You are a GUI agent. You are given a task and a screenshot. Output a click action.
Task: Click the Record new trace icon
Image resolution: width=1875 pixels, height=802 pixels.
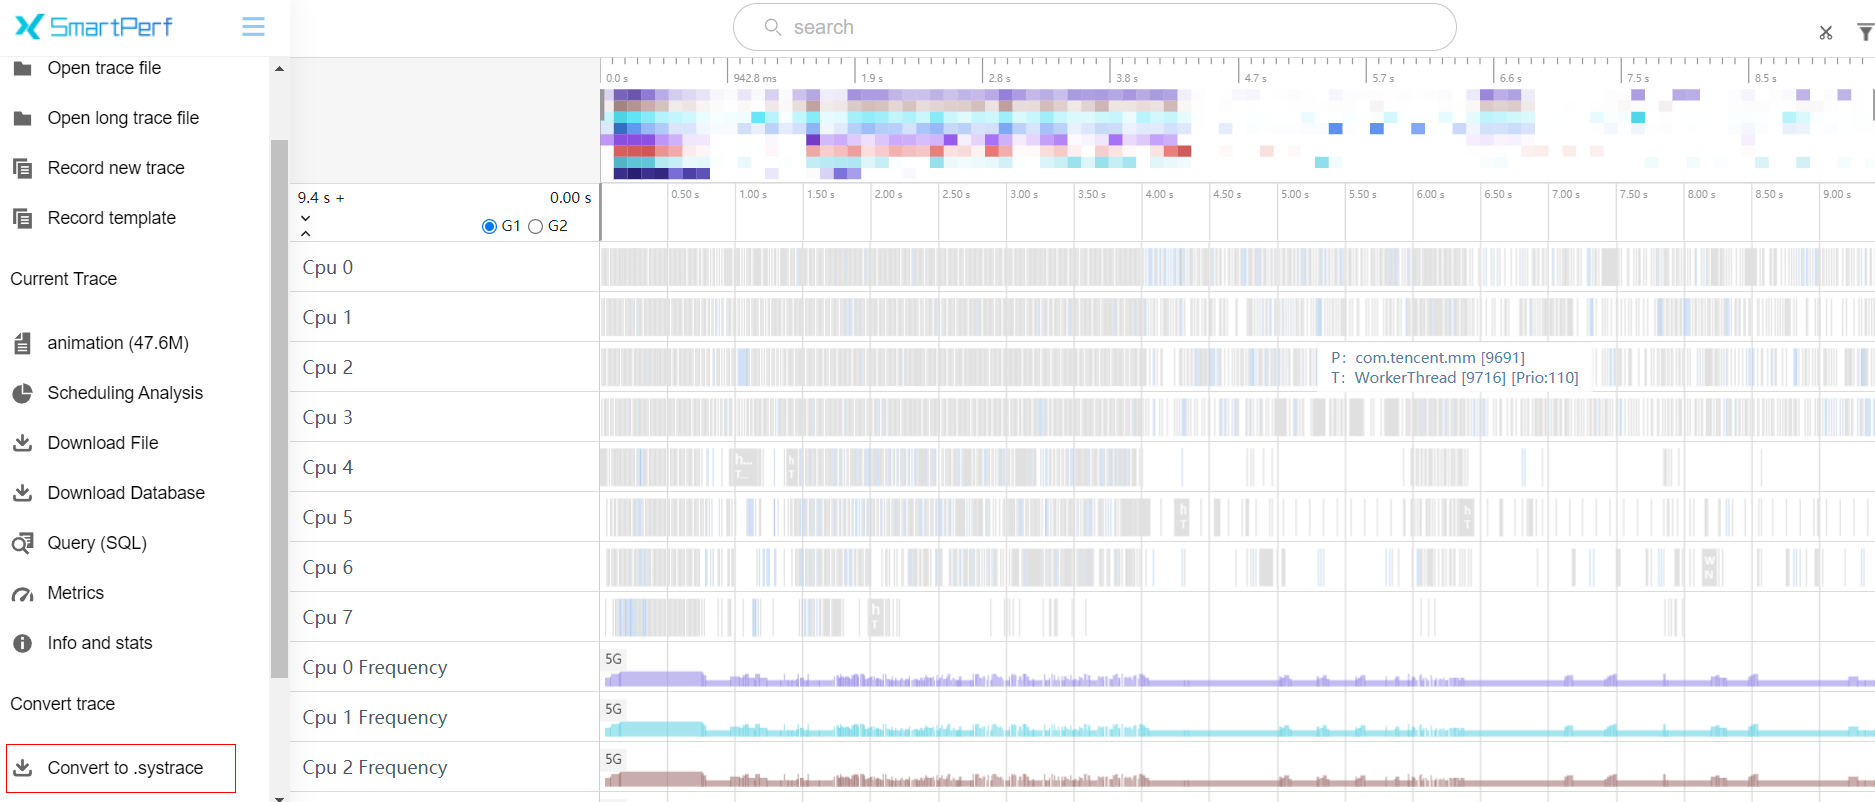point(22,168)
